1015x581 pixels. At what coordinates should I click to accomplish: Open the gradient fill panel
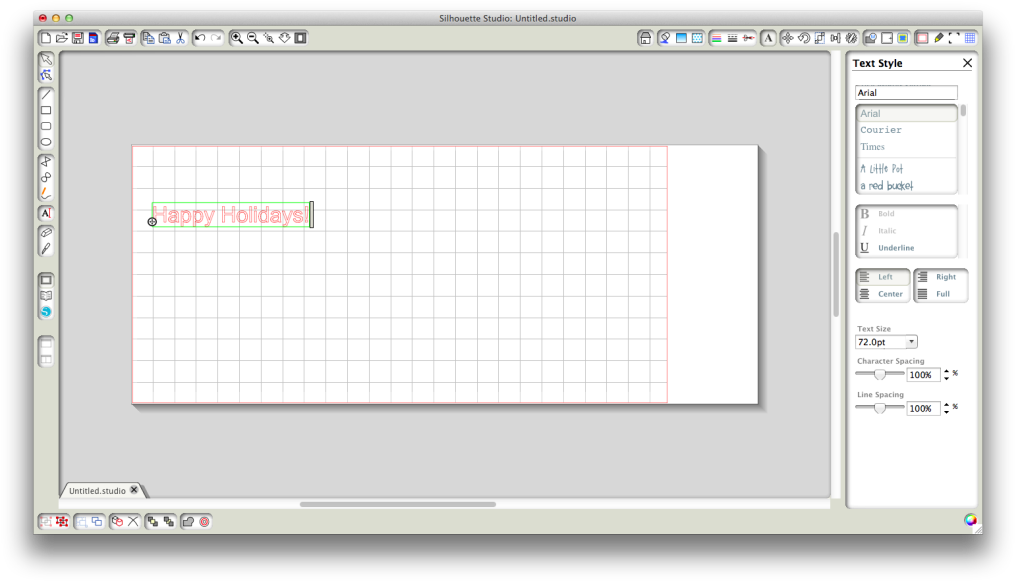(x=681, y=38)
